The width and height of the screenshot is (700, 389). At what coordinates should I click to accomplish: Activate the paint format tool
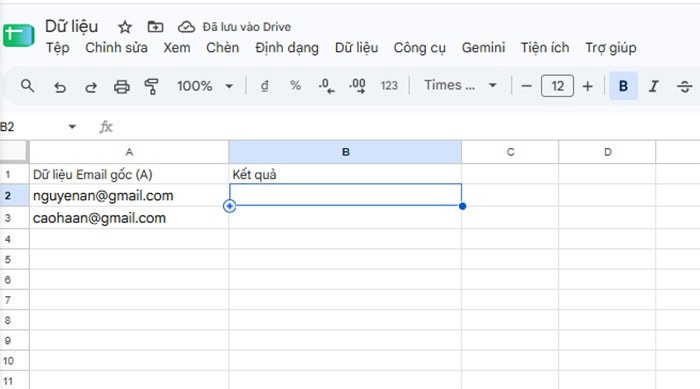(152, 86)
